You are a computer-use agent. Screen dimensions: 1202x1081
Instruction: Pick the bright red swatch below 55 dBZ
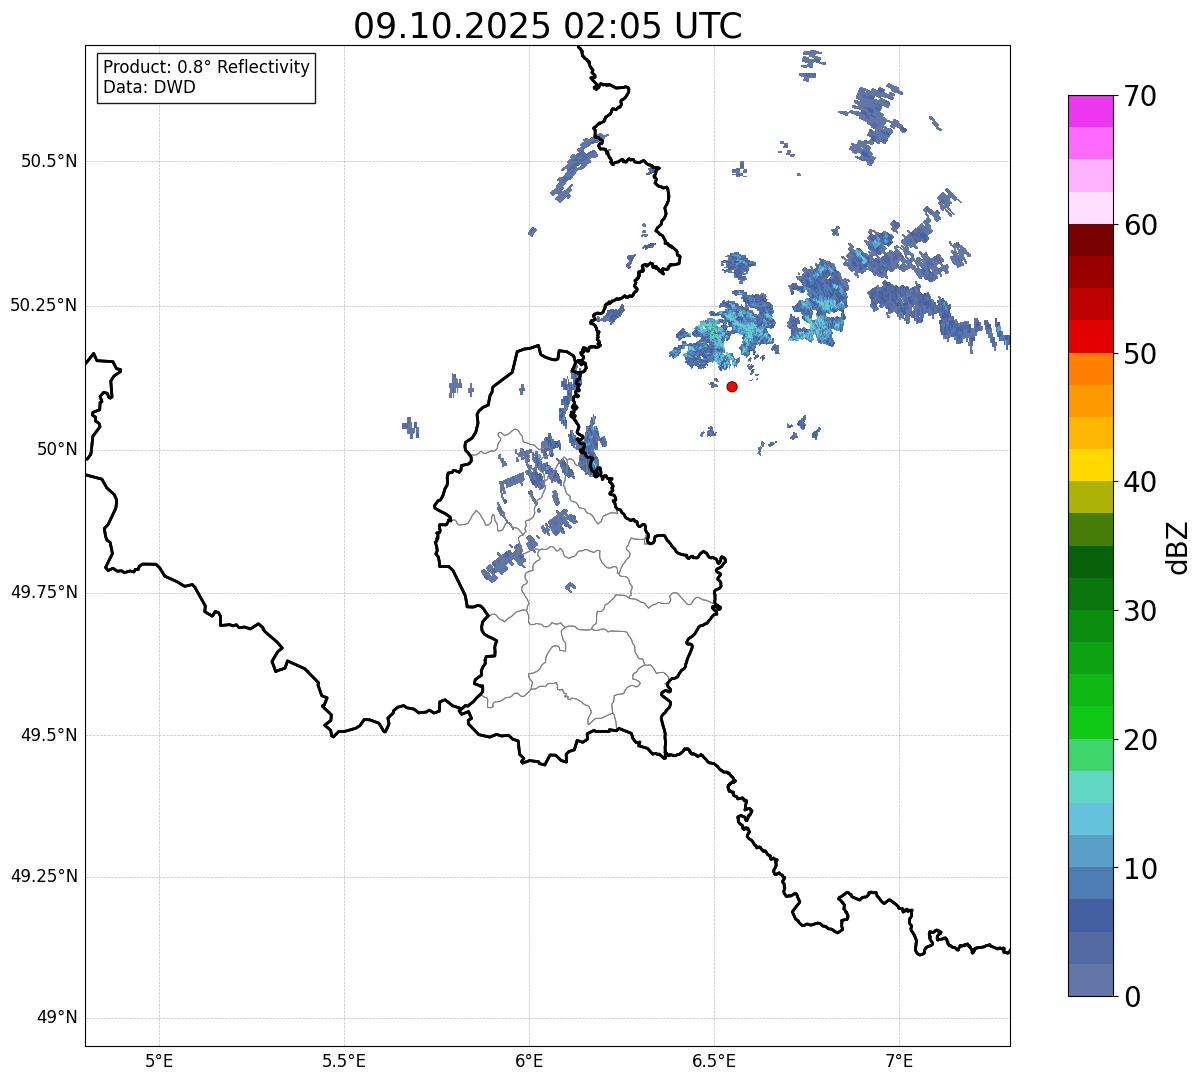1090,336
